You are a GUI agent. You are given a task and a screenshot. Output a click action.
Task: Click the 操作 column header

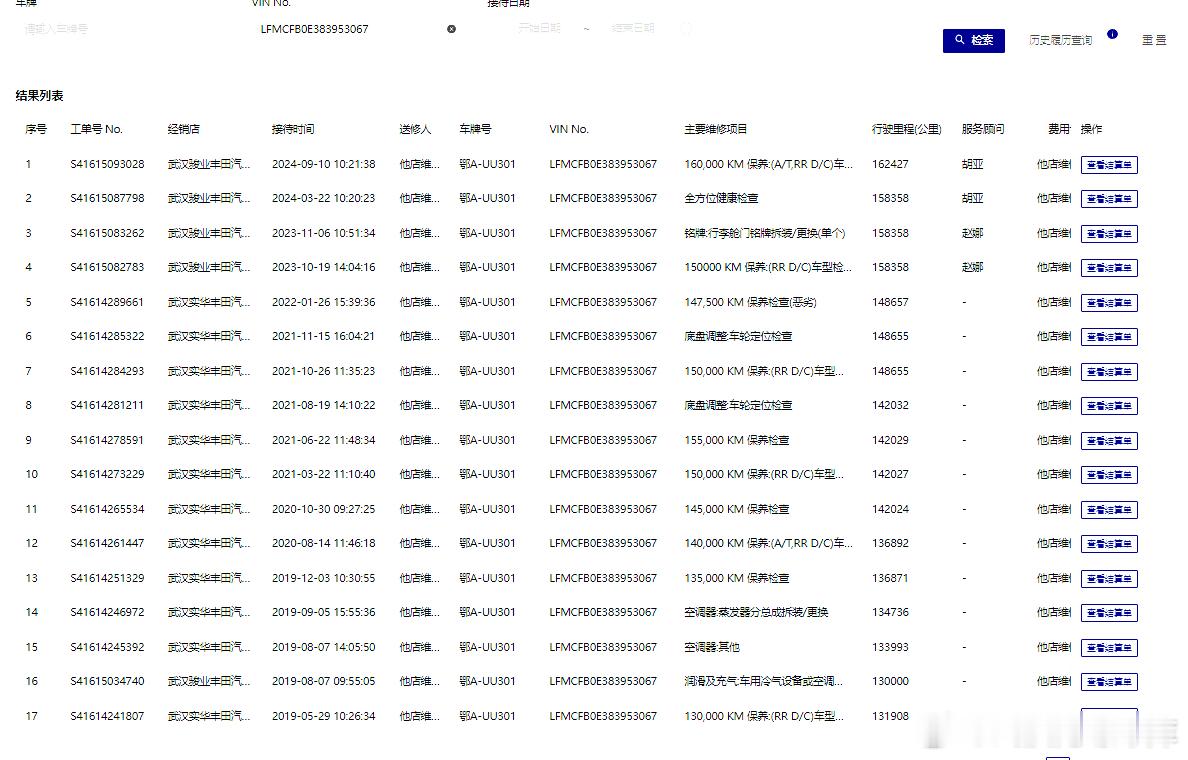(x=1091, y=130)
